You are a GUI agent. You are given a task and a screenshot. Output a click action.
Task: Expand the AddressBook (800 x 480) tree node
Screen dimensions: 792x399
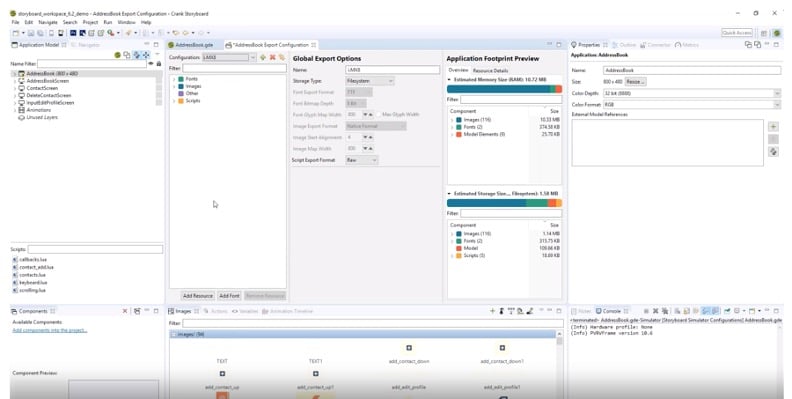[14, 74]
